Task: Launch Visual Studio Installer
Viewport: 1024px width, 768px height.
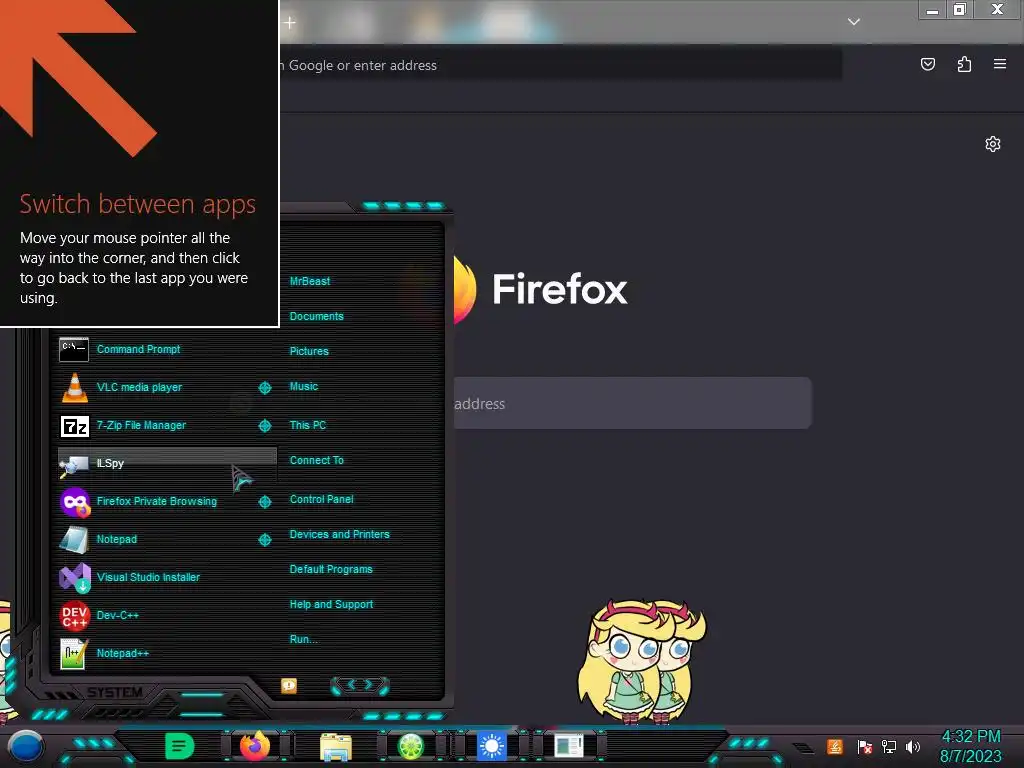Action: pos(167,577)
